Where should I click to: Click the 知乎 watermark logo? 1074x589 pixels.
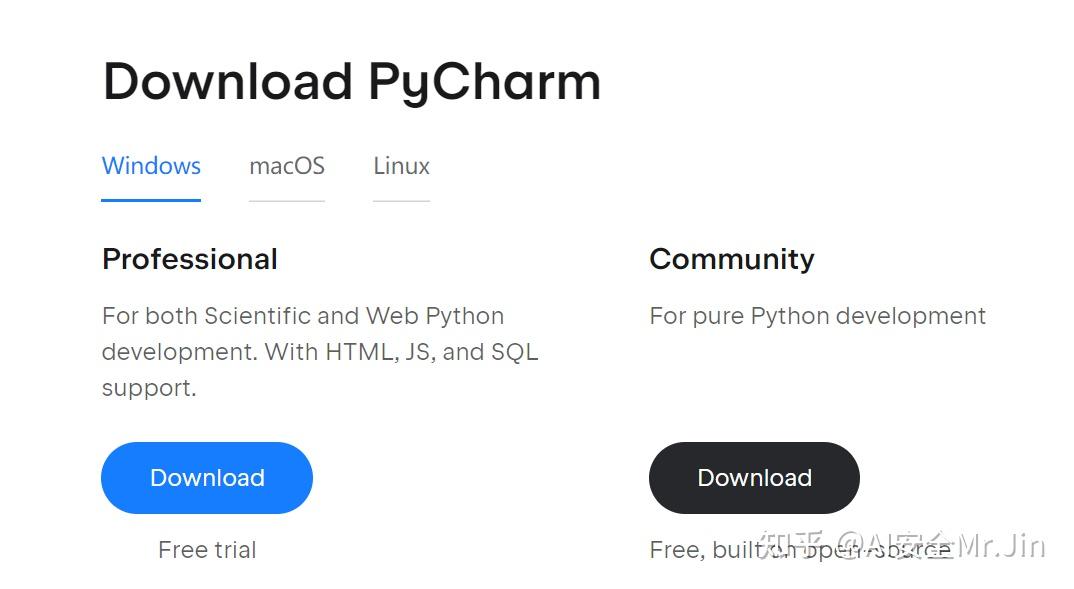(790, 546)
